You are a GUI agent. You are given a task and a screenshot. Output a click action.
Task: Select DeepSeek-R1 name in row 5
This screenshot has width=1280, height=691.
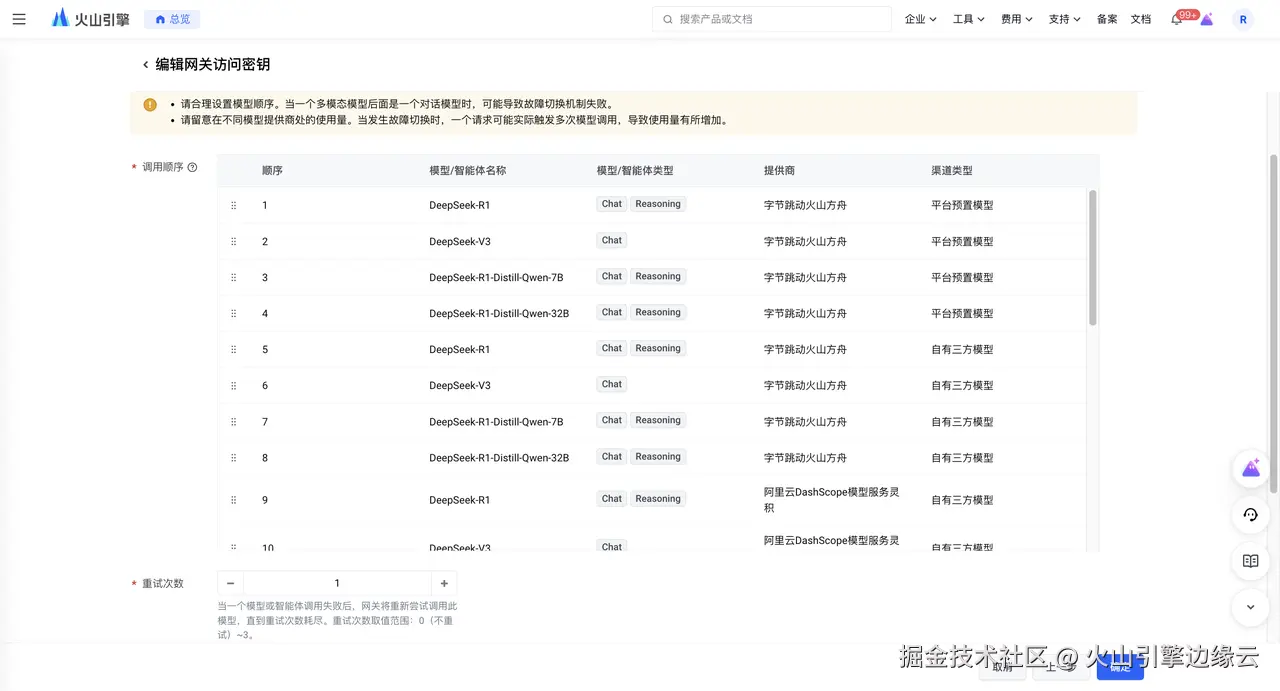[x=460, y=349]
